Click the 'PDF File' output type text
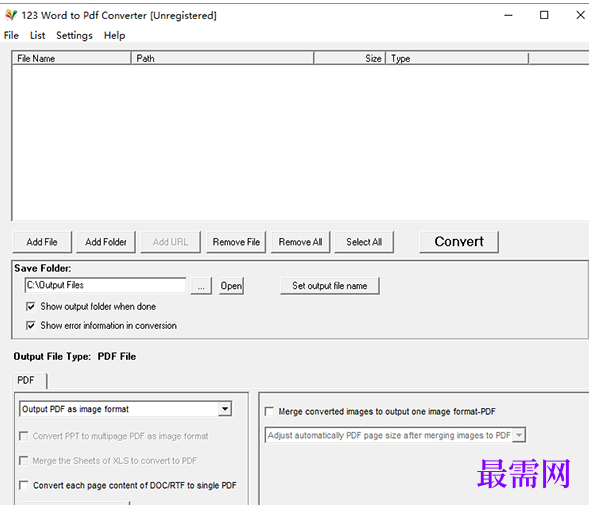This screenshot has width=589, height=505. pyautogui.click(x=117, y=356)
